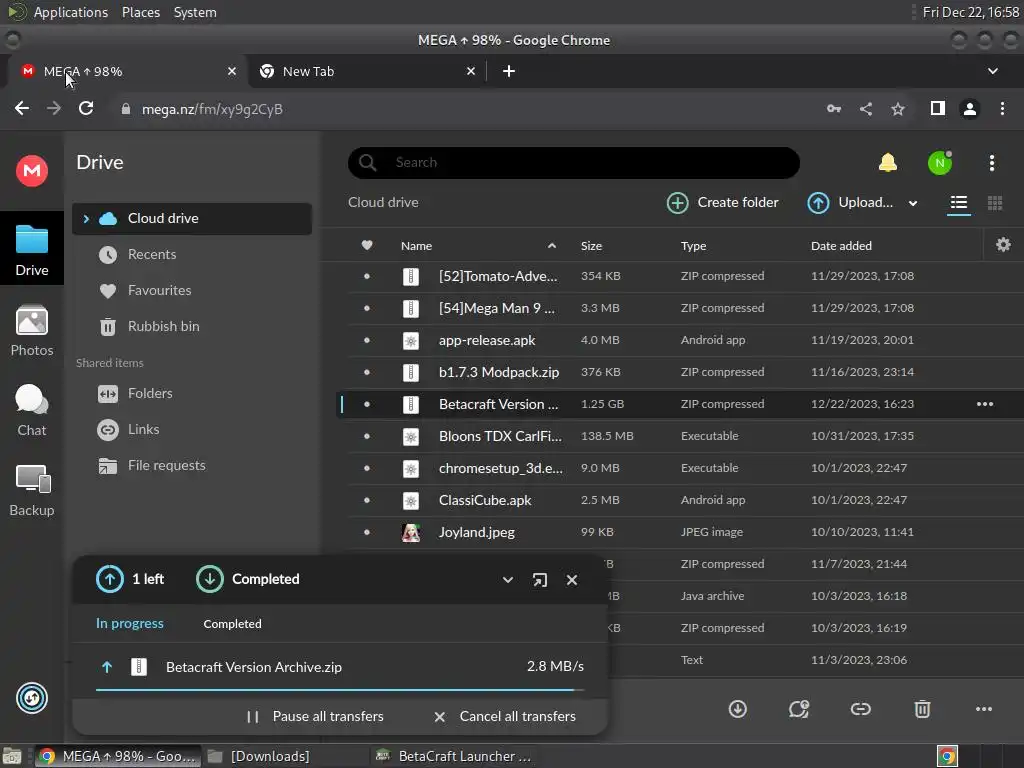Sort by Name column arrow
The height and width of the screenshot is (768, 1024).
tap(552, 246)
